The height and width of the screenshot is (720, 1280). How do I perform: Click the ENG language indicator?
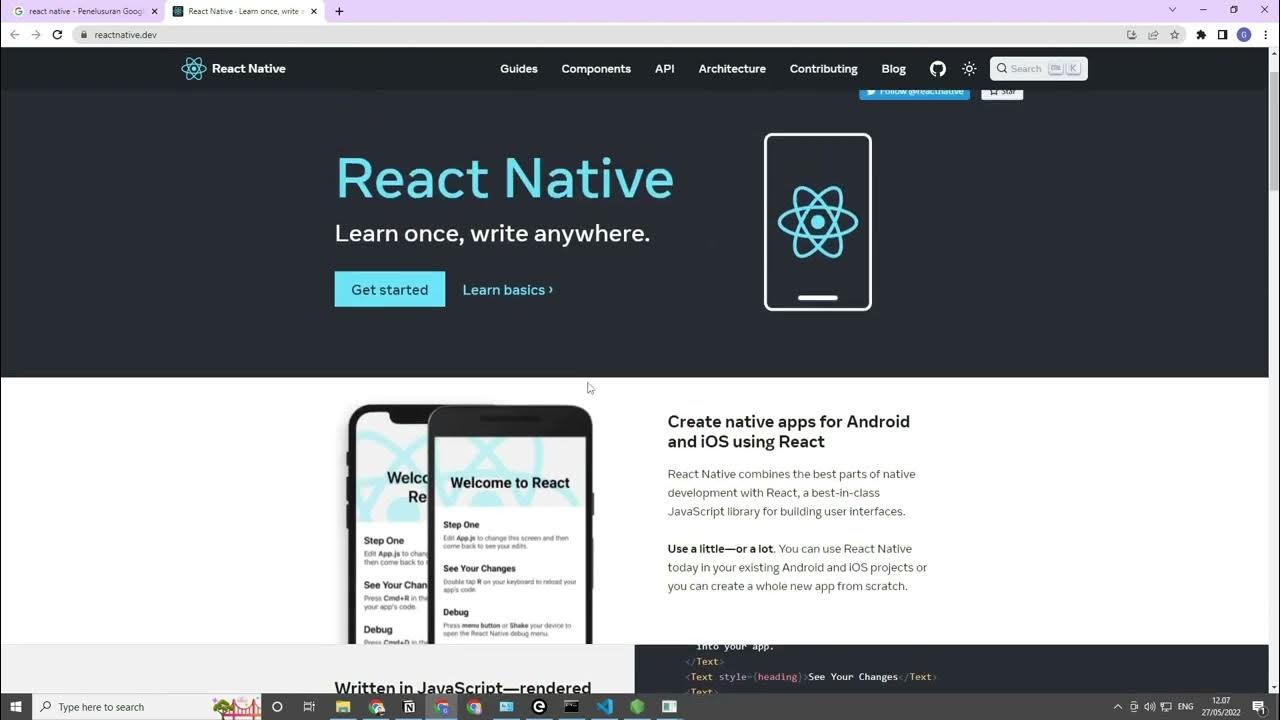[x=1186, y=707]
